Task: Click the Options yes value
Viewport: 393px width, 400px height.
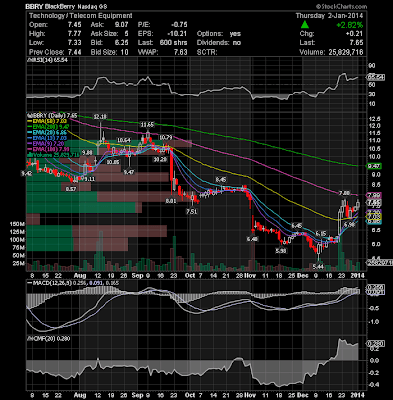Action: pyautogui.click(x=235, y=34)
